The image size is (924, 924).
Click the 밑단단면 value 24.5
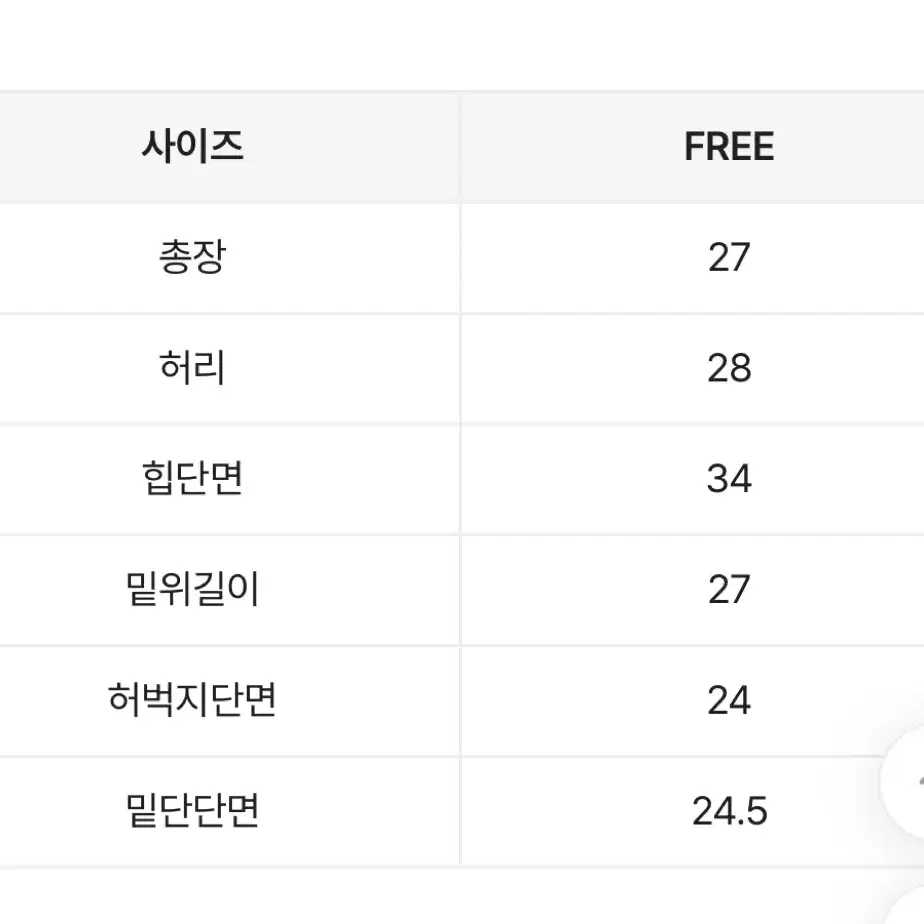click(x=730, y=811)
